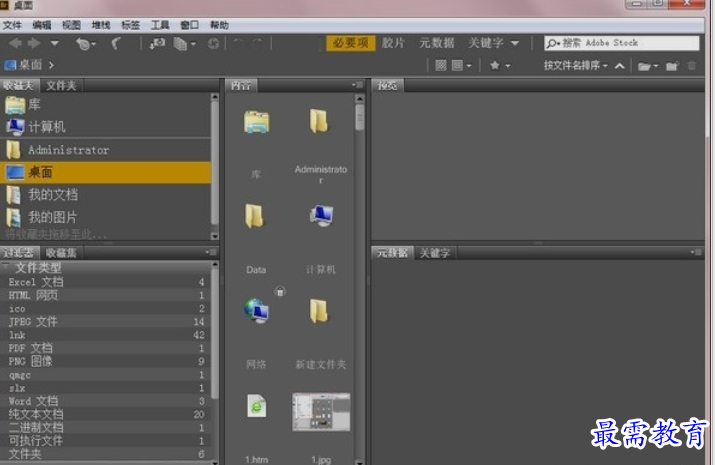Open the 视图 menu
Screen dimensions: 715x465
[71, 25]
